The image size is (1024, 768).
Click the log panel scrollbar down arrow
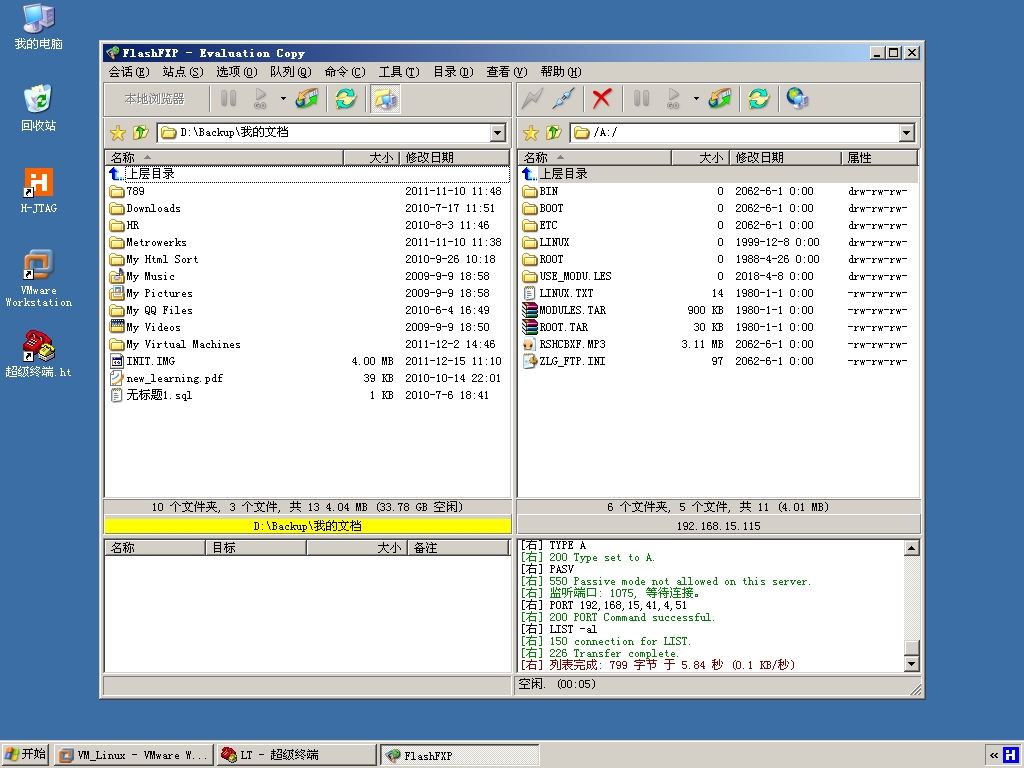coord(912,664)
